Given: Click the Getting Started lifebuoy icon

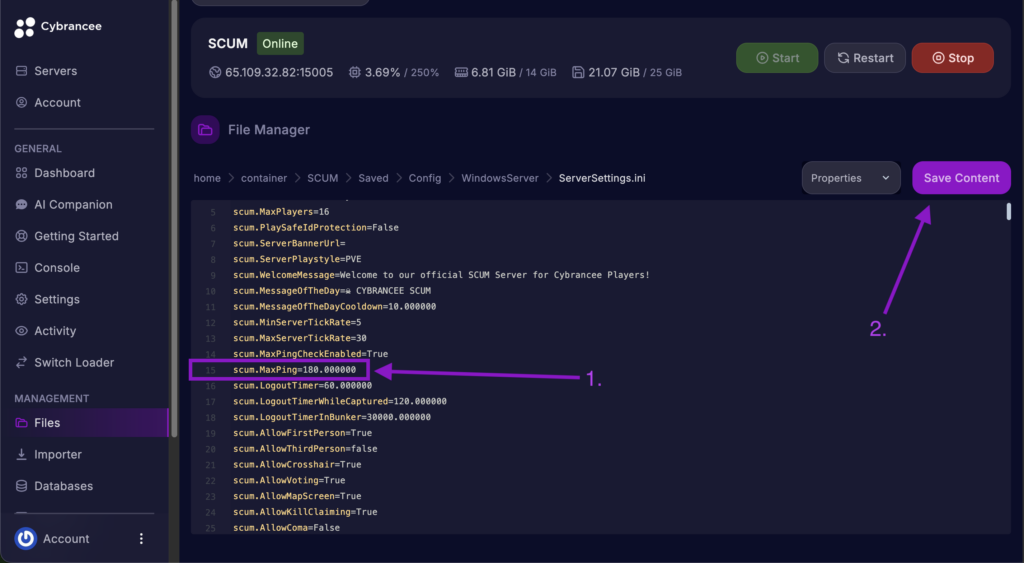Looking at the screenshot, I should [22, 236].
